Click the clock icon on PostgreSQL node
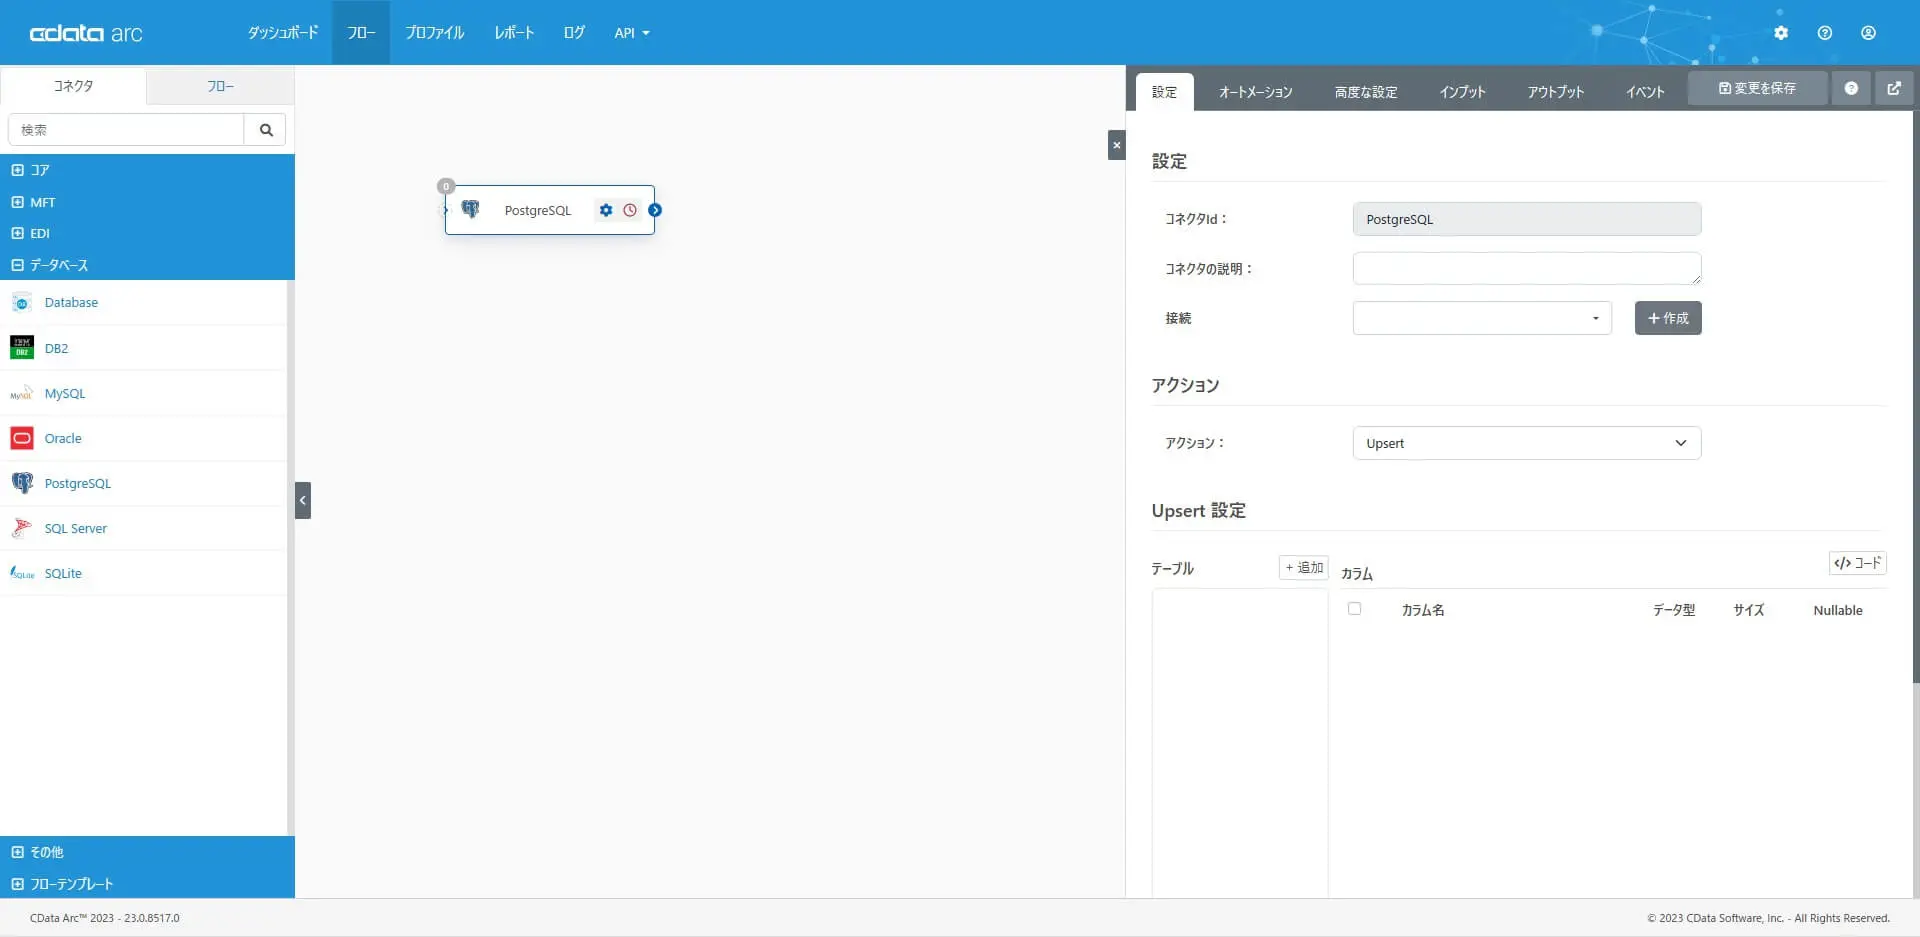This screenshot has width=1920, height=937. tap(630, 210)
